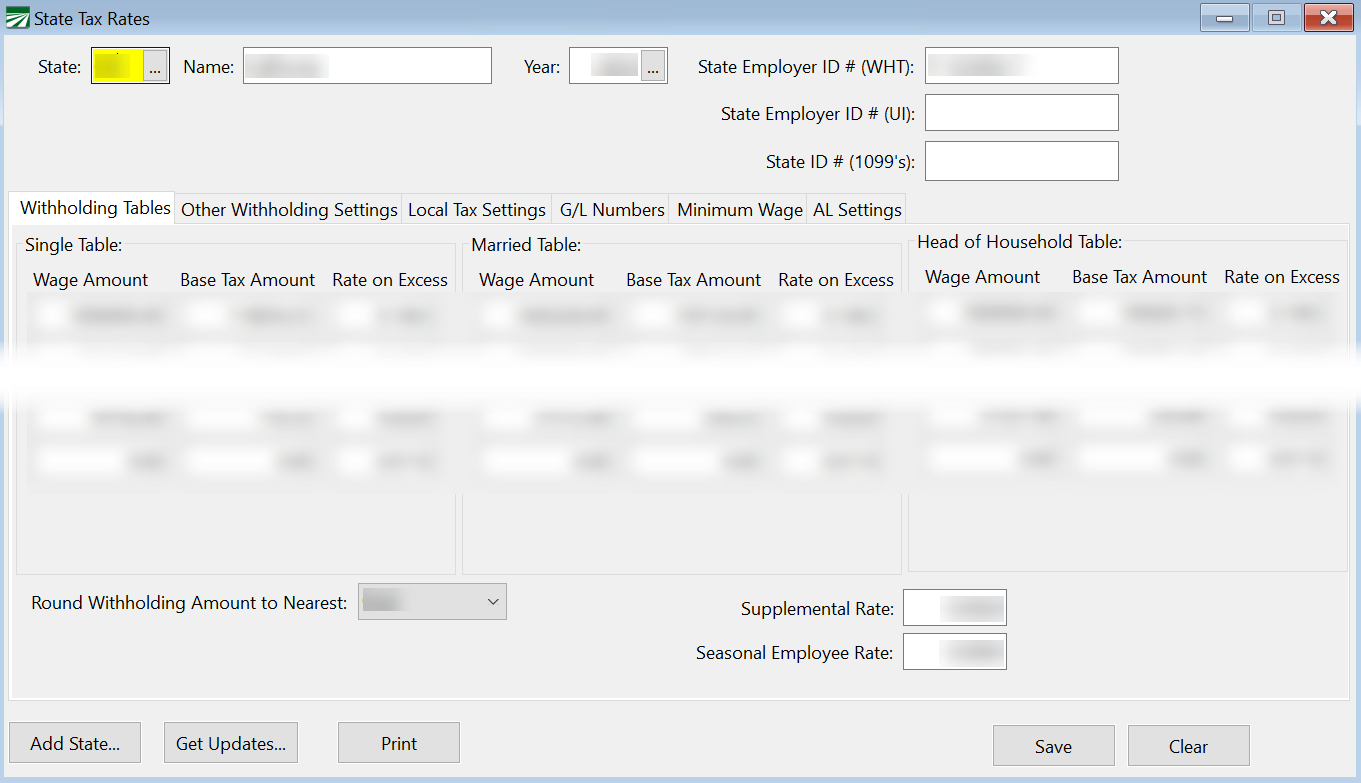Focus the State ID # (1099's) field

[1021, 161]
